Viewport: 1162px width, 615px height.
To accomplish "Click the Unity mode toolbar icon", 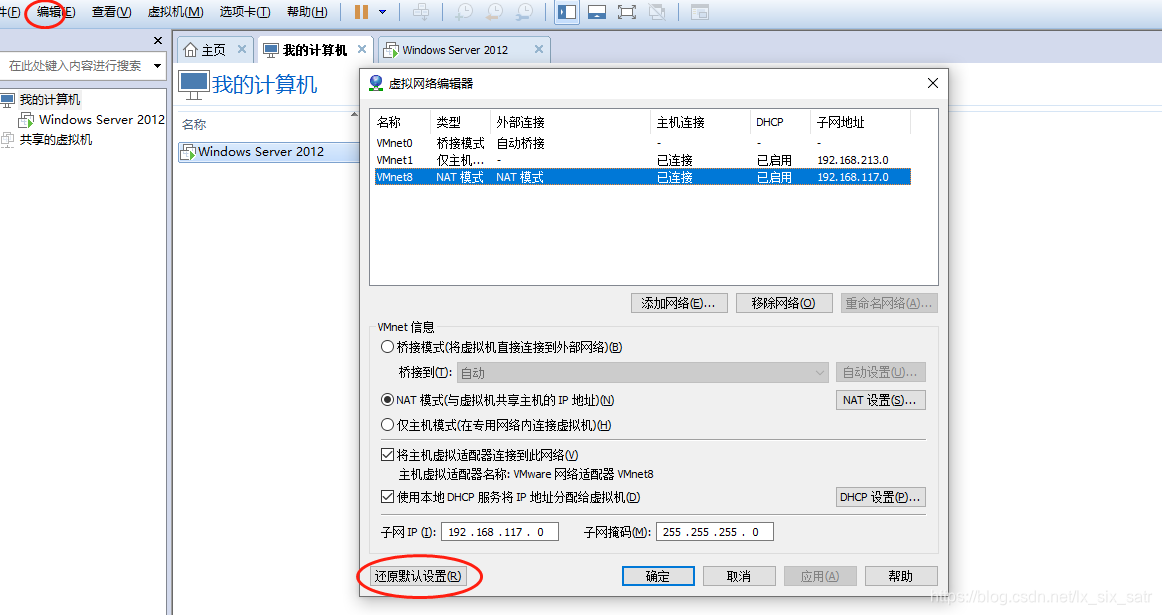I will [657, 12].
